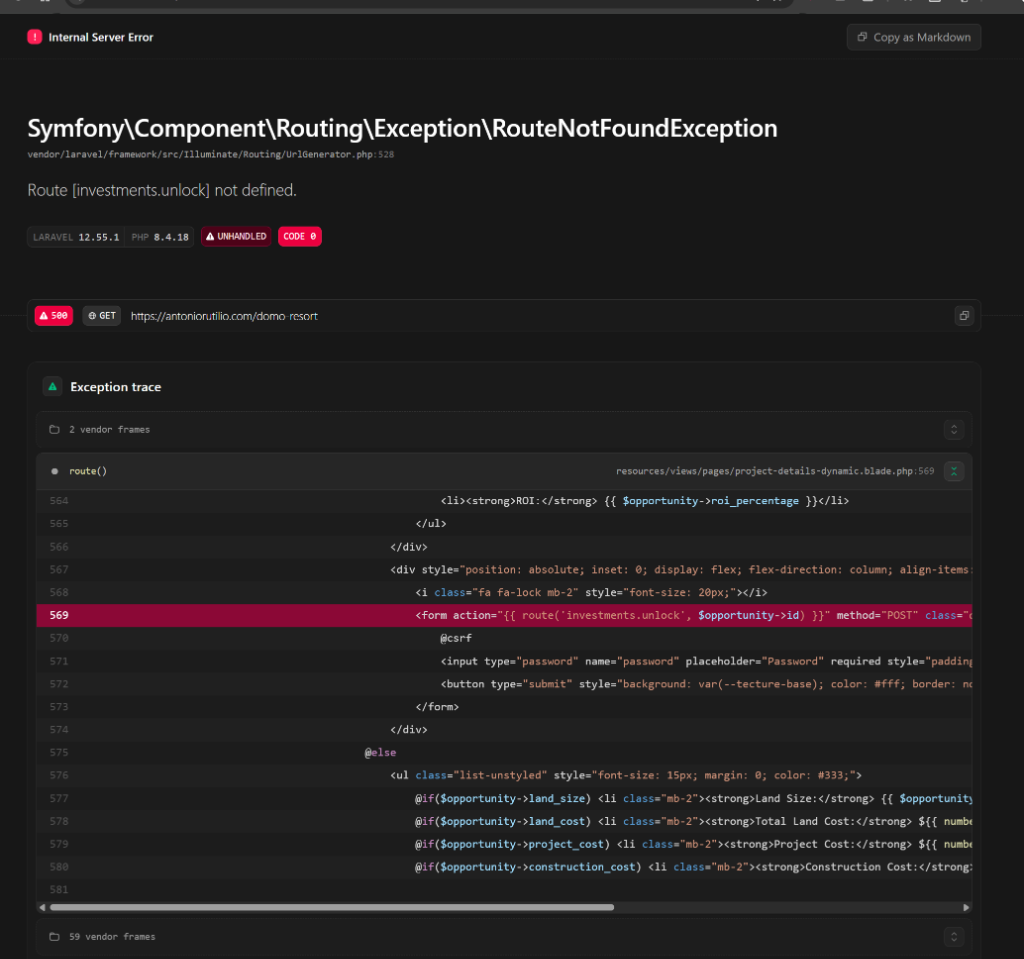1024x959 pixels.
Task: Click the CODE 0 badge
Action: (x=299, y=237)
